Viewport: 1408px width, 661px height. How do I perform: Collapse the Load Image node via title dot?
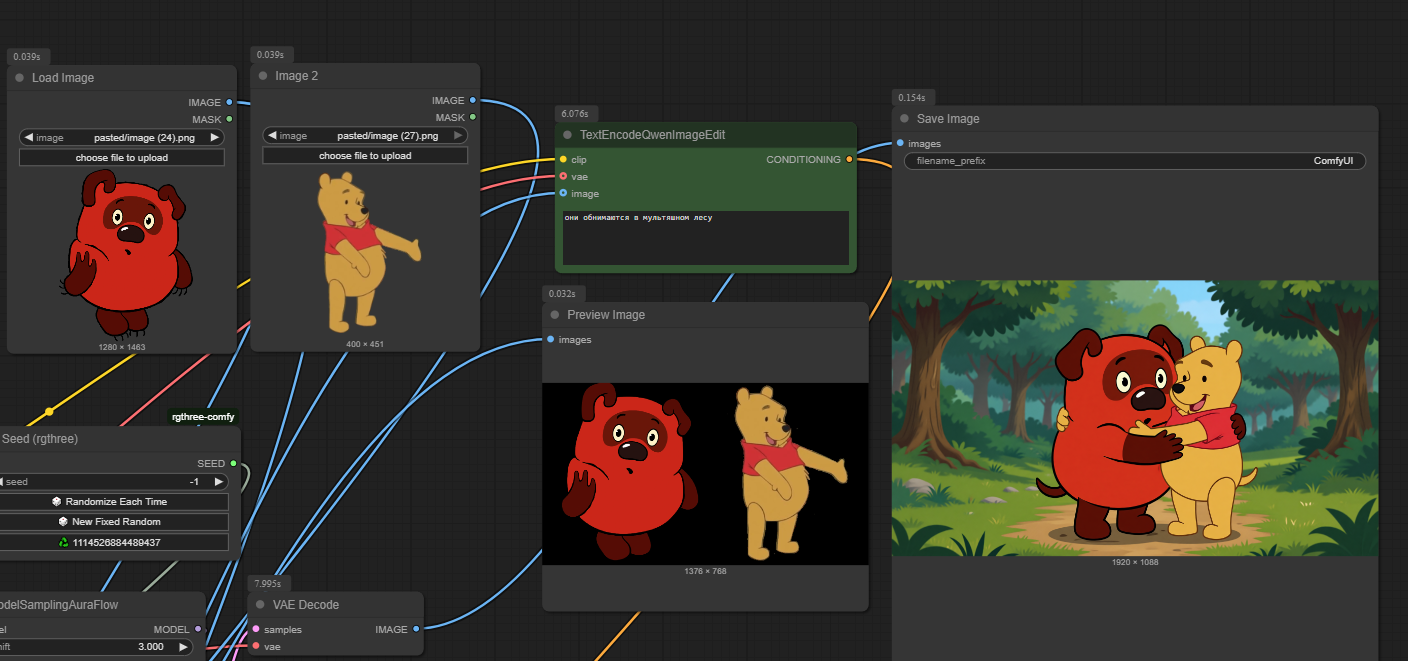19,78
